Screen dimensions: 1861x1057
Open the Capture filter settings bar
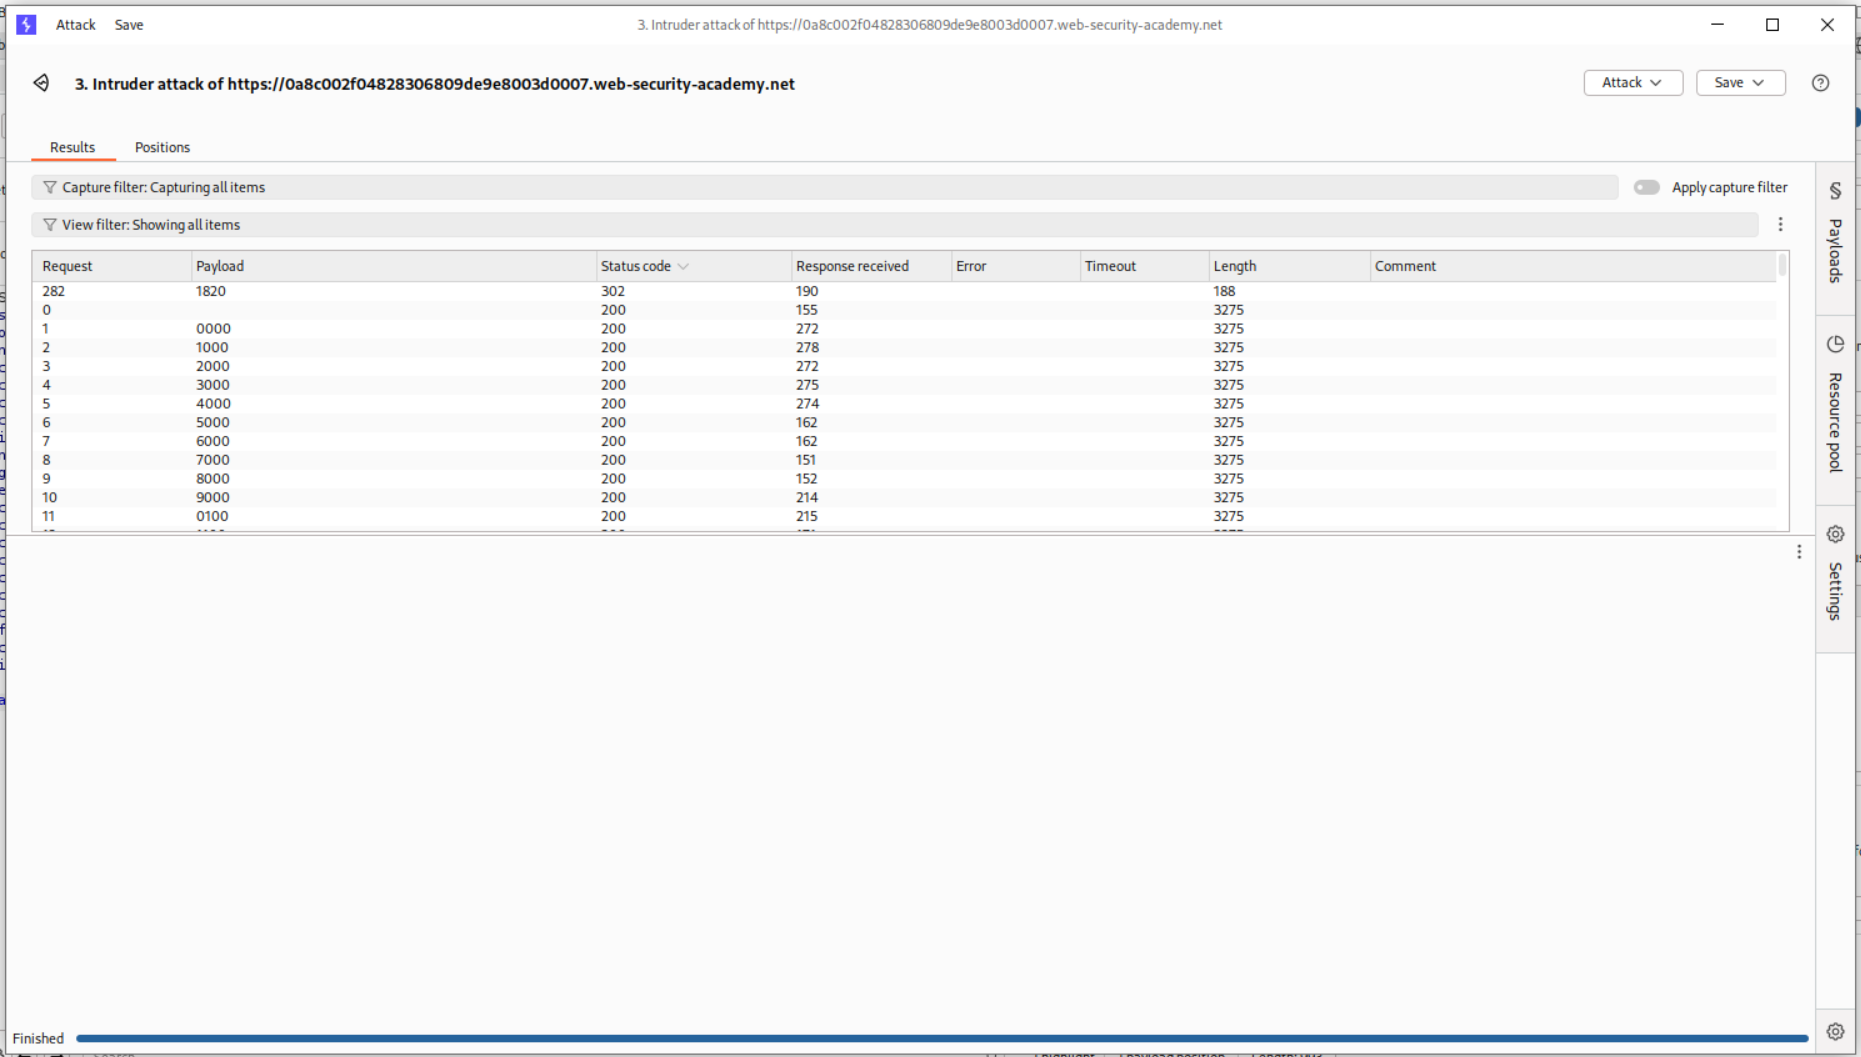(x=824, y=188)
